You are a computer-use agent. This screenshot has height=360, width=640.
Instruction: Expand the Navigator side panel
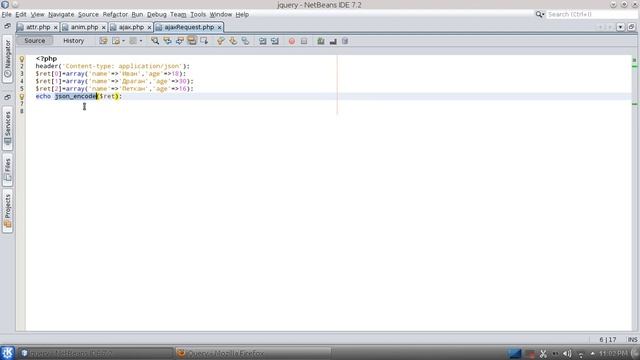click(7, 59)
